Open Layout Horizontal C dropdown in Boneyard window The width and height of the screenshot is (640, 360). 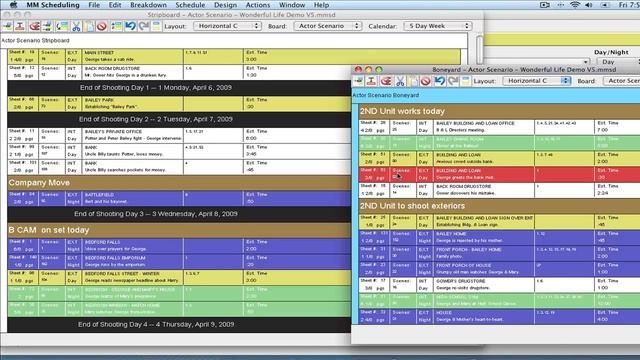pos(537,81)
